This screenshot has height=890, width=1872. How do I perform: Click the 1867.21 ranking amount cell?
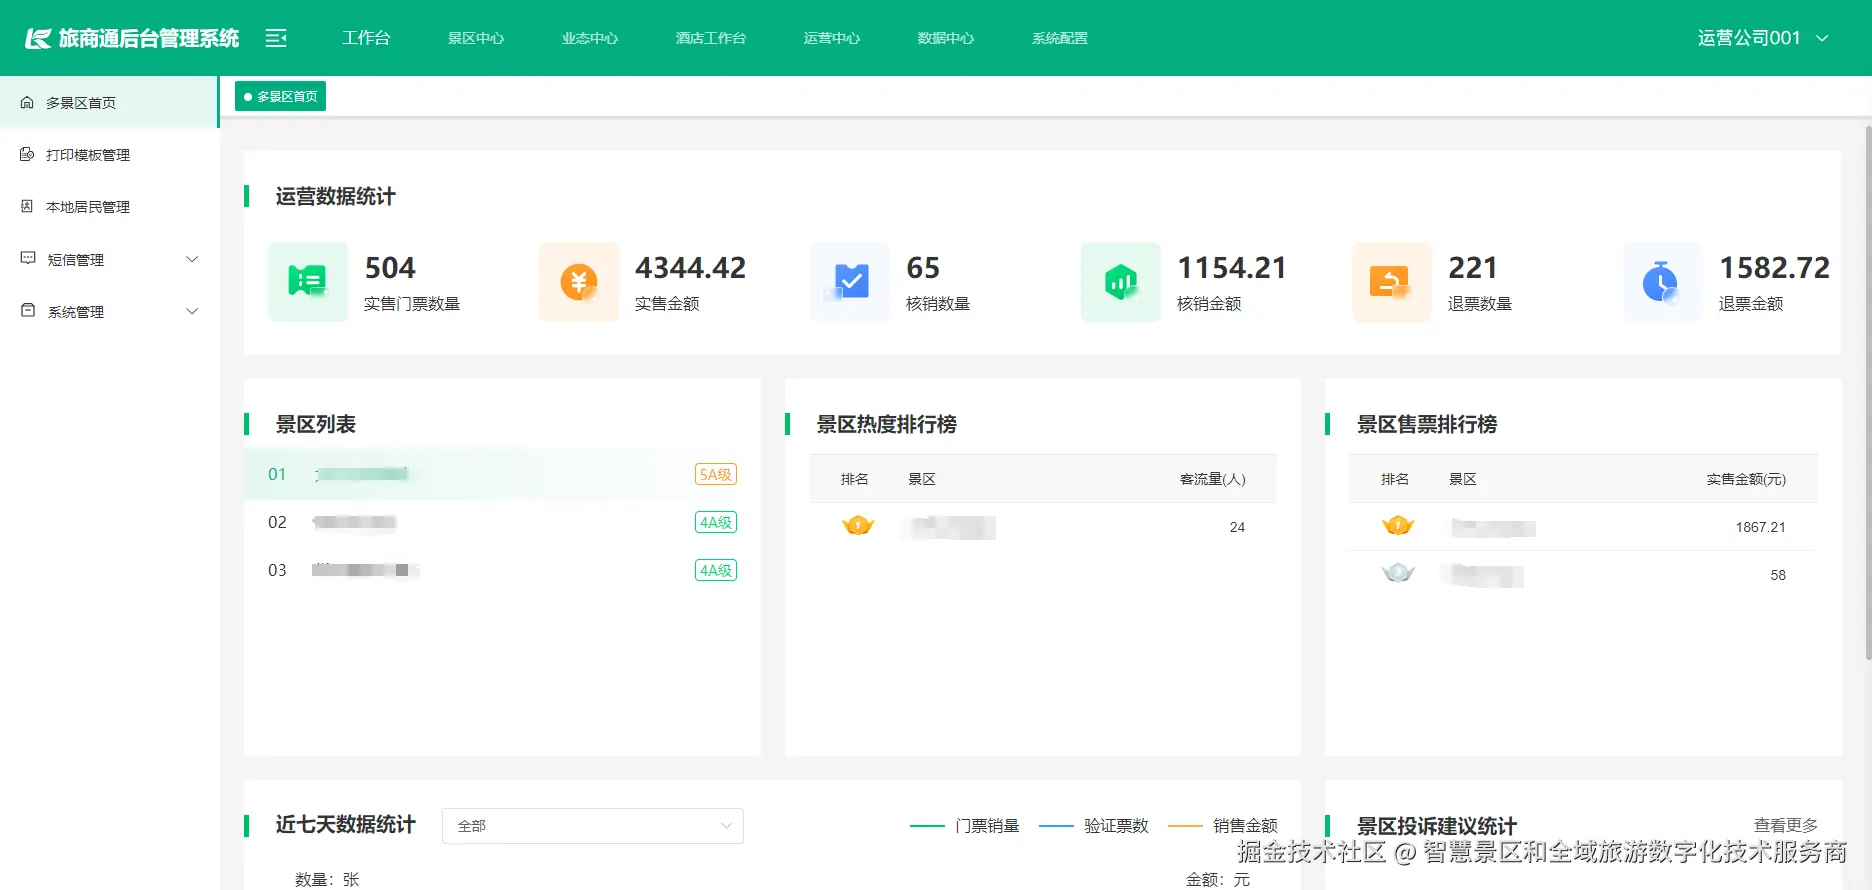coord(1760,527)
